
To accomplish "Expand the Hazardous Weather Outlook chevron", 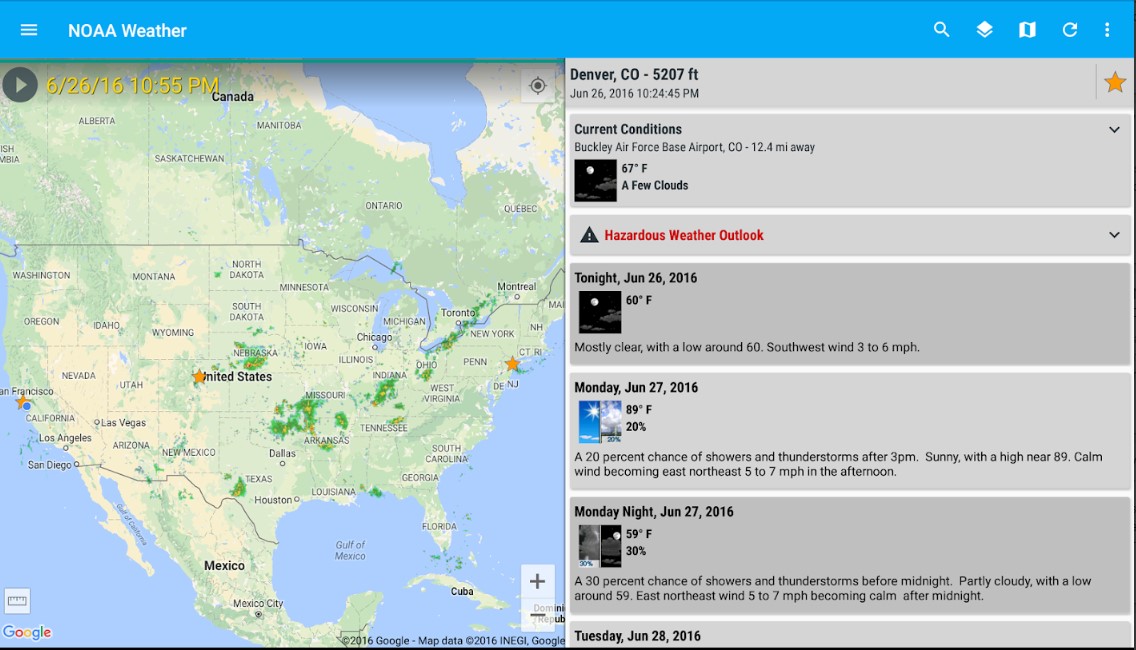I will [x=1114, y=235].
